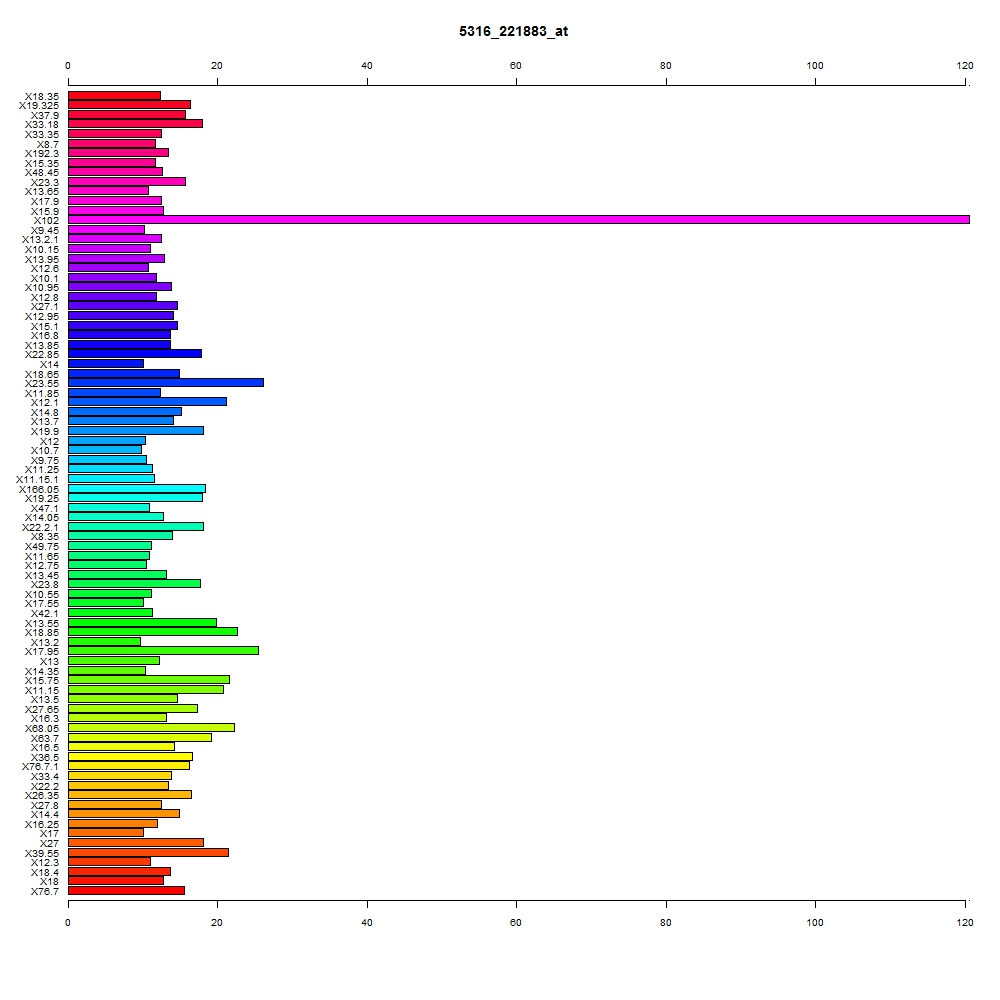Click the row label X27.8
The height and width of the screenshot is (1000, 1000).
pos(45,805)
